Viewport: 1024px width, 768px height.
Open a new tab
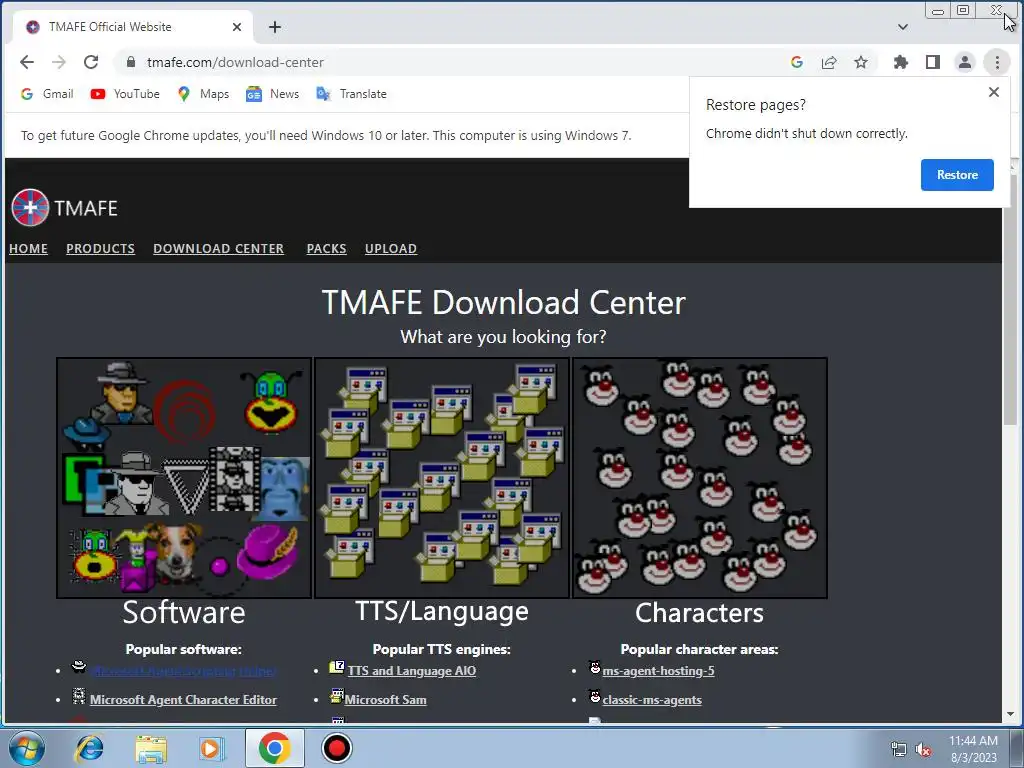275,27
